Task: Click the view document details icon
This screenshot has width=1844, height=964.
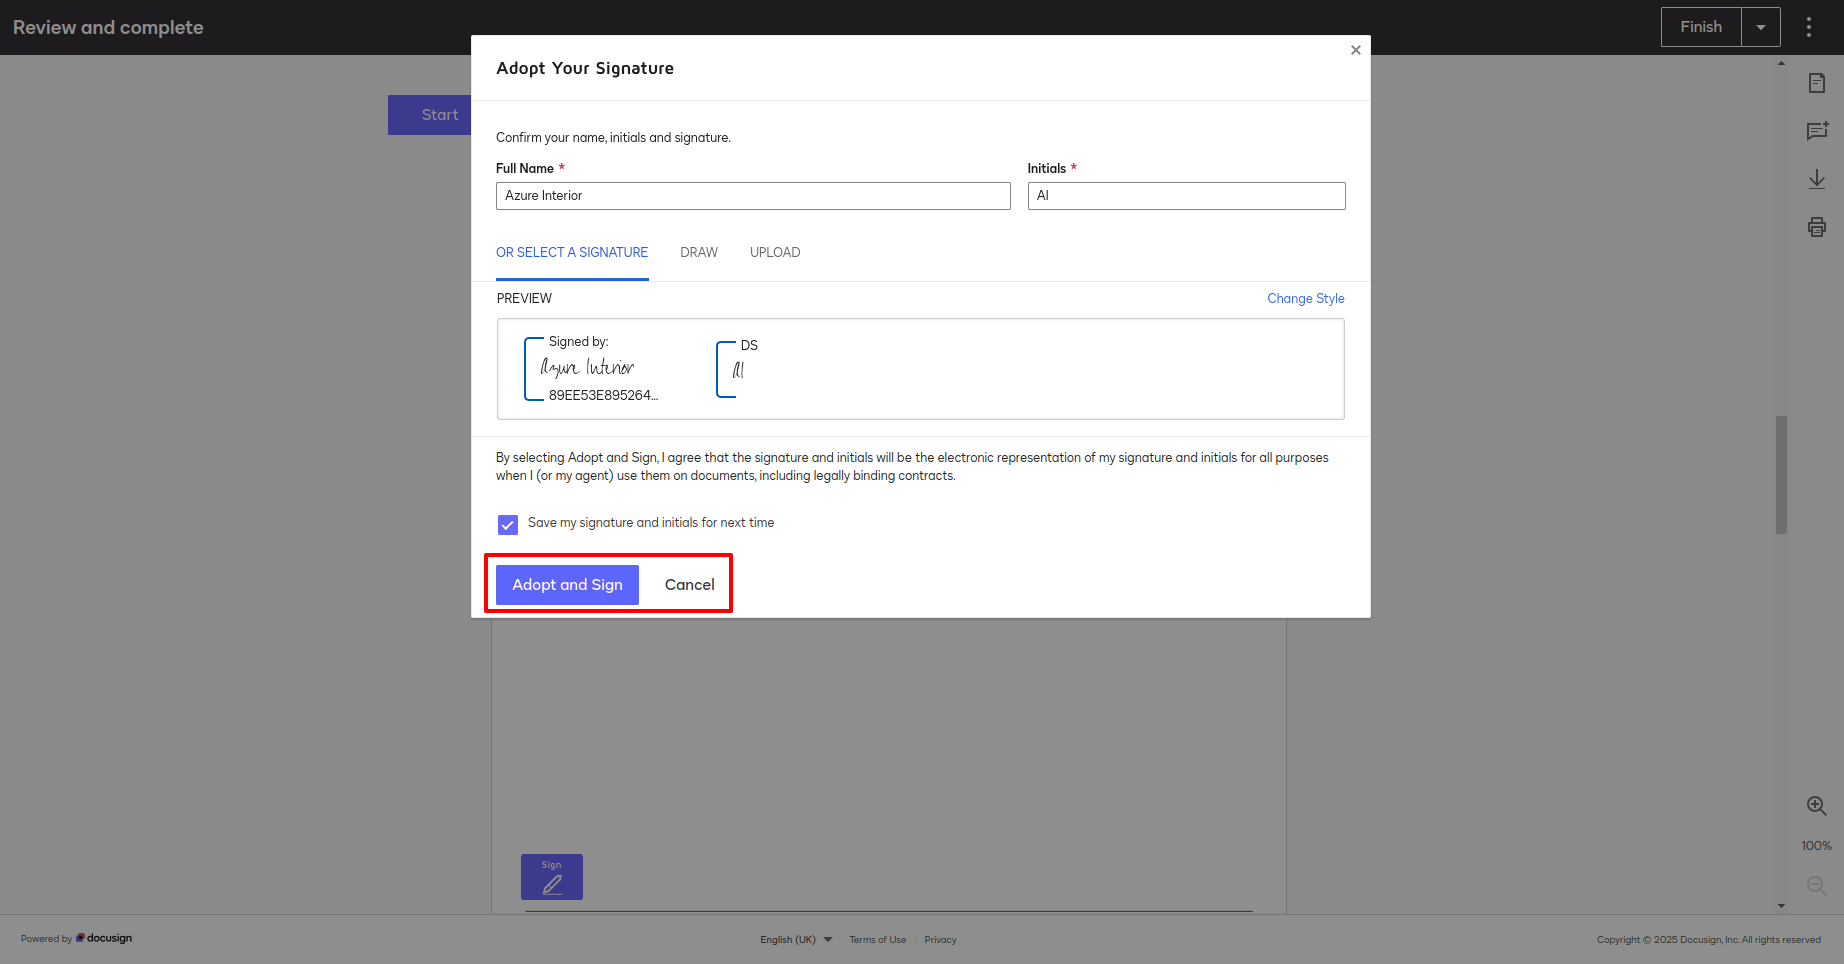Action: [1816, 83]
